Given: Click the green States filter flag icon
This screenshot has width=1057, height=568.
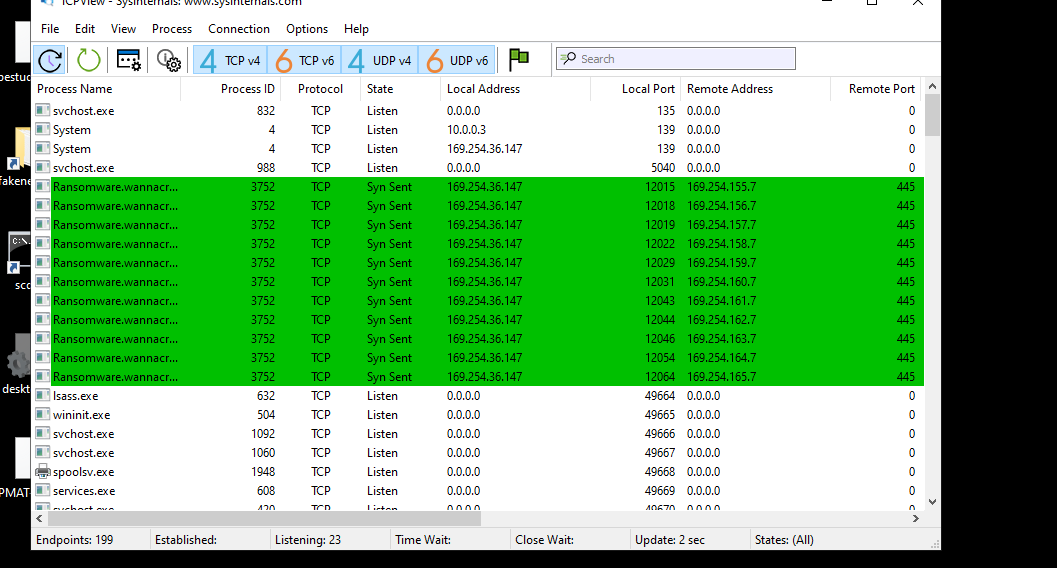Looking at the screenshot, I should click(x=518, y=59).
